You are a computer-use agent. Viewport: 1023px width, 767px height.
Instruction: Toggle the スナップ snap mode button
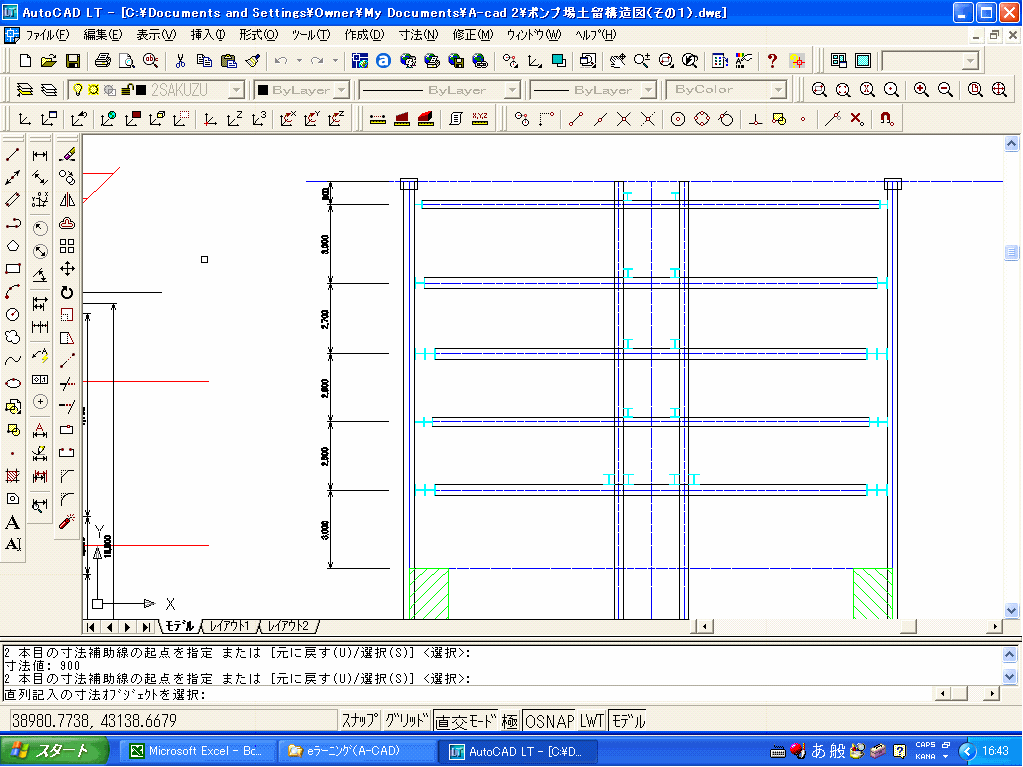tap(359, 721)
